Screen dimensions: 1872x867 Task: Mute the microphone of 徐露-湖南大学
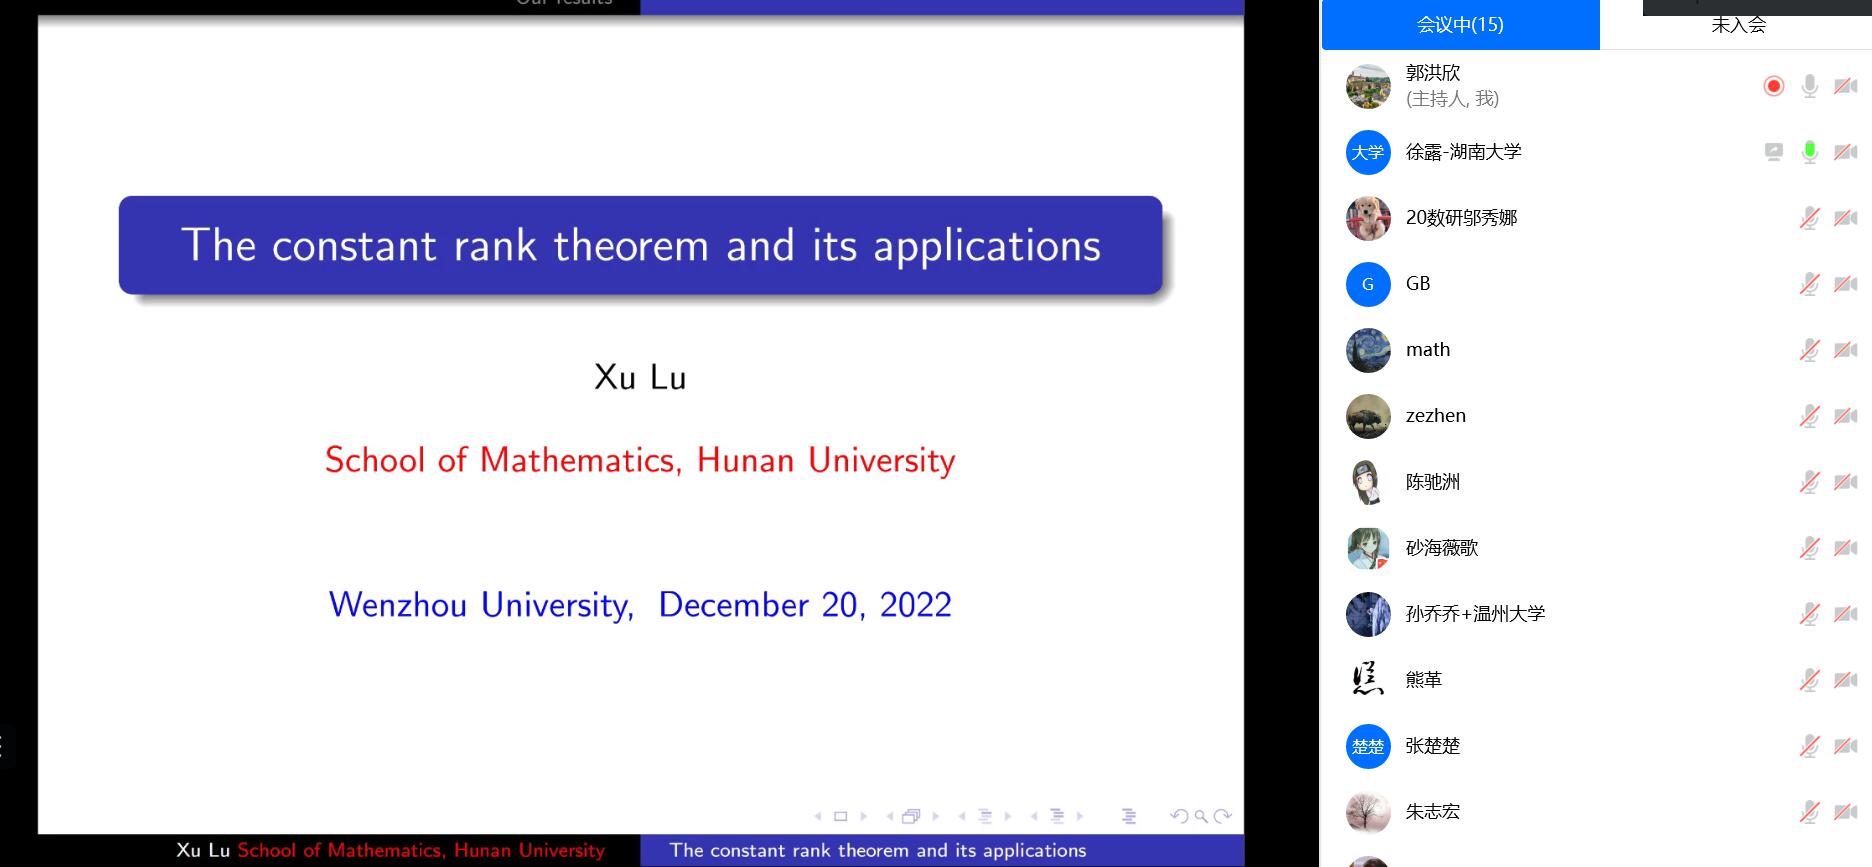click(x=1809, y=152)
